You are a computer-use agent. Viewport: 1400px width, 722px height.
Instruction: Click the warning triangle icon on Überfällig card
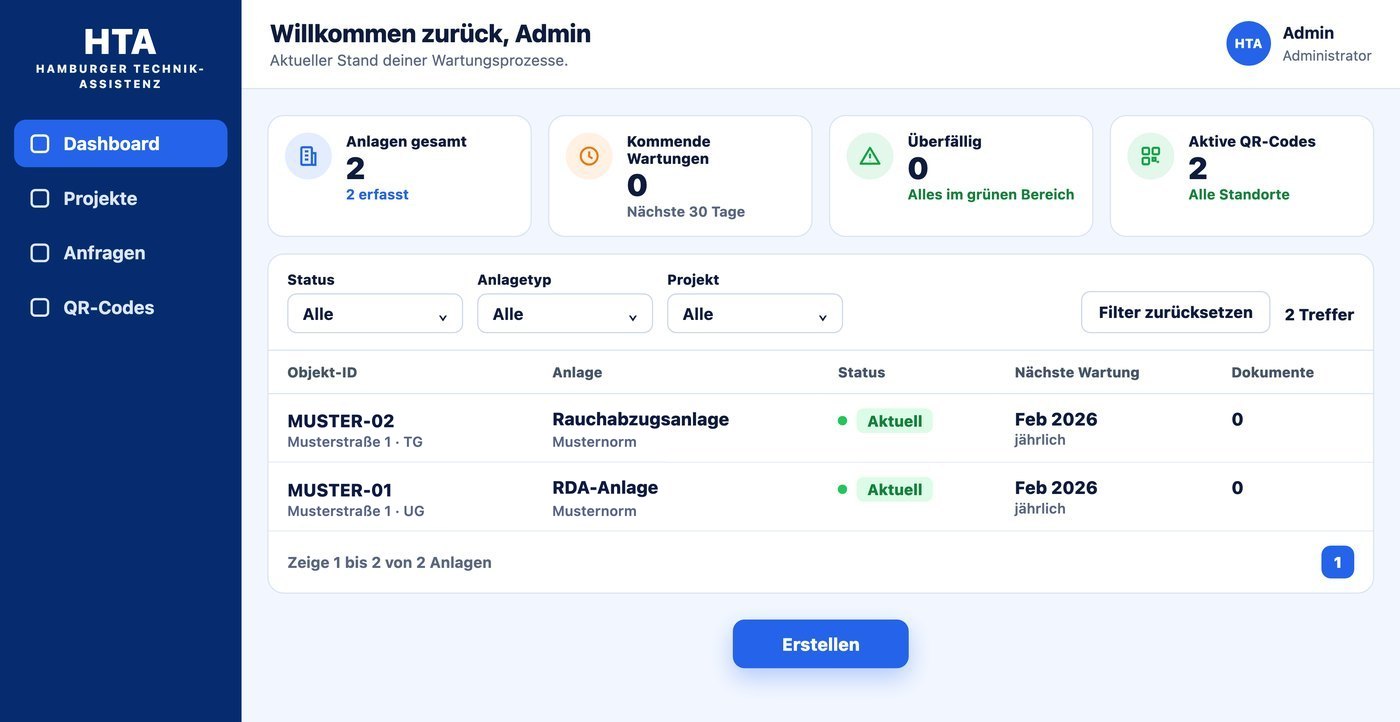tap(870, 156)
